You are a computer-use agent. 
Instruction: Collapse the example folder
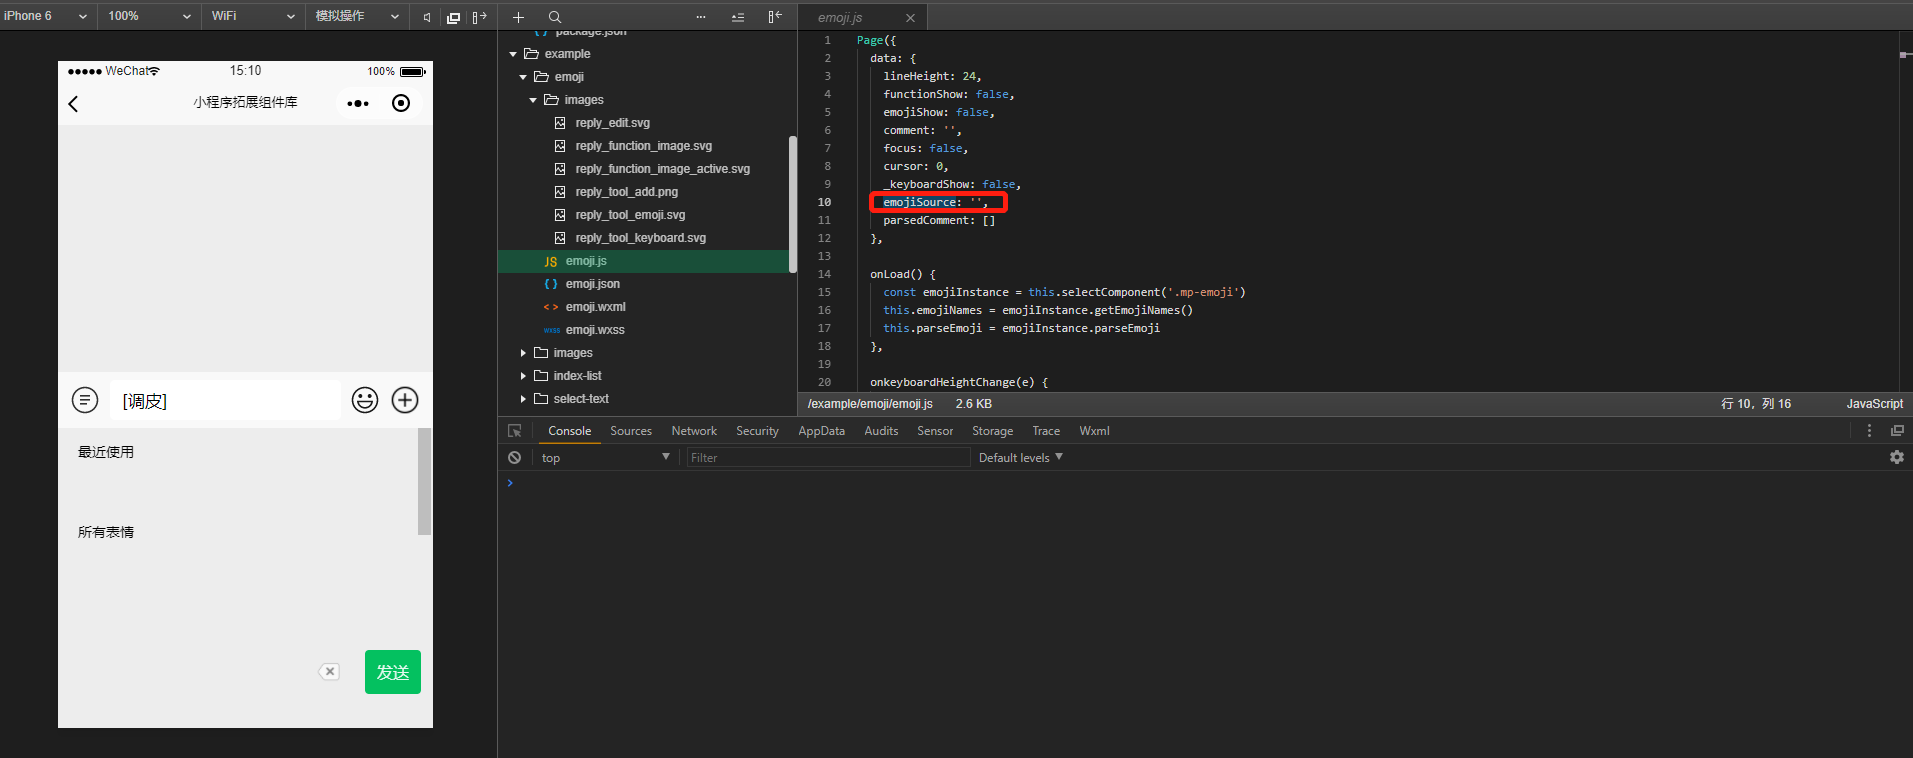(513, 54)
